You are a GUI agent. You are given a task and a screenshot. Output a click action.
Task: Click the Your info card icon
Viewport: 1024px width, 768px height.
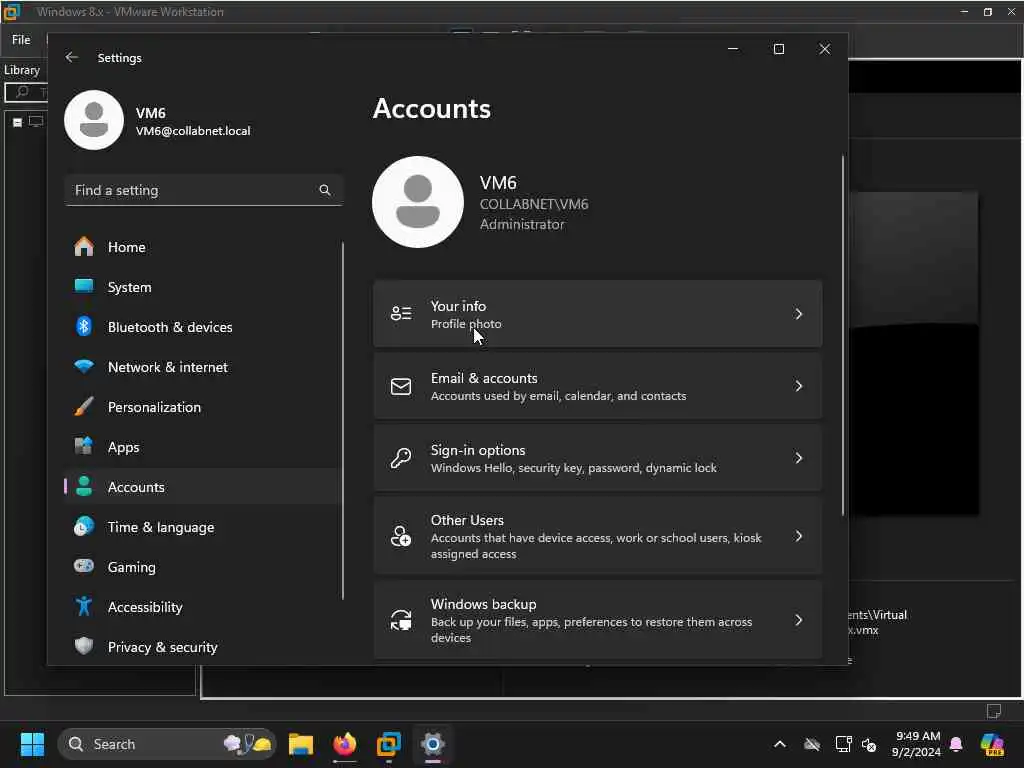pos(401,314)
